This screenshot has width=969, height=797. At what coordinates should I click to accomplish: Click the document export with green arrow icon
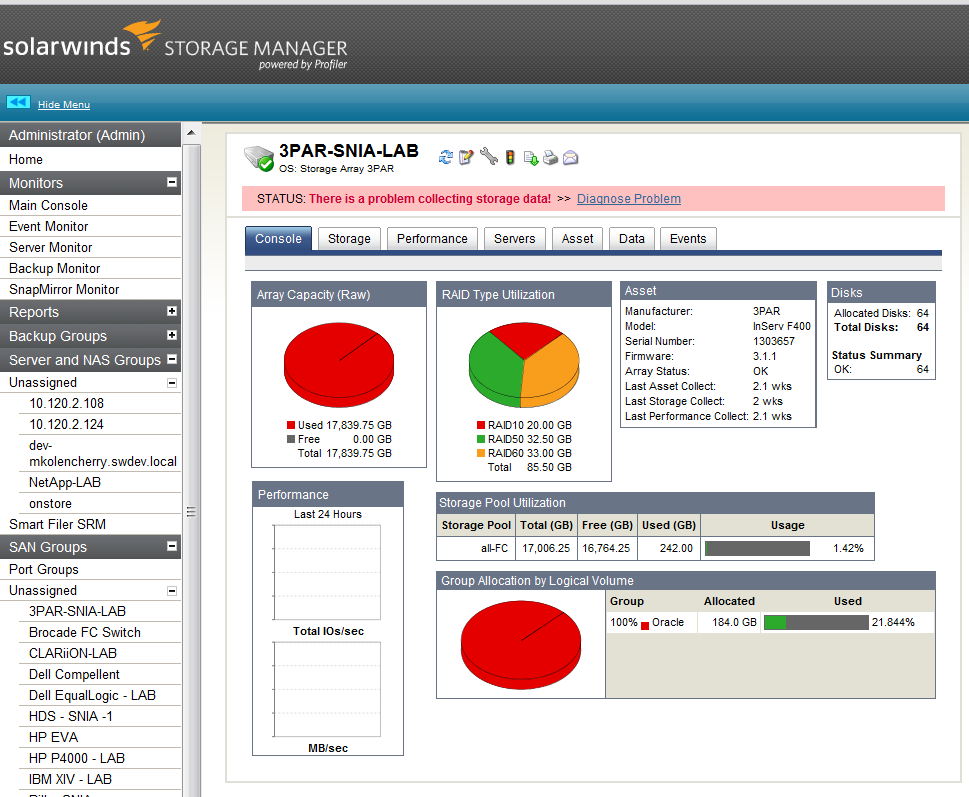click(530, 158)
